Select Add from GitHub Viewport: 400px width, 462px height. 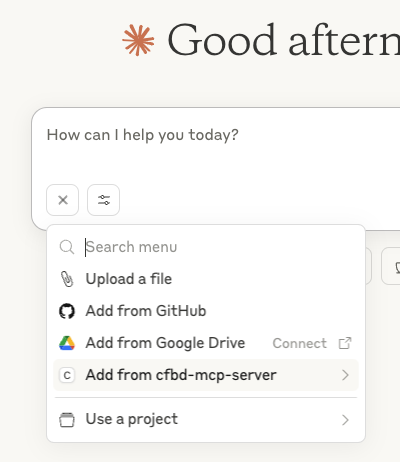[206, 311]
